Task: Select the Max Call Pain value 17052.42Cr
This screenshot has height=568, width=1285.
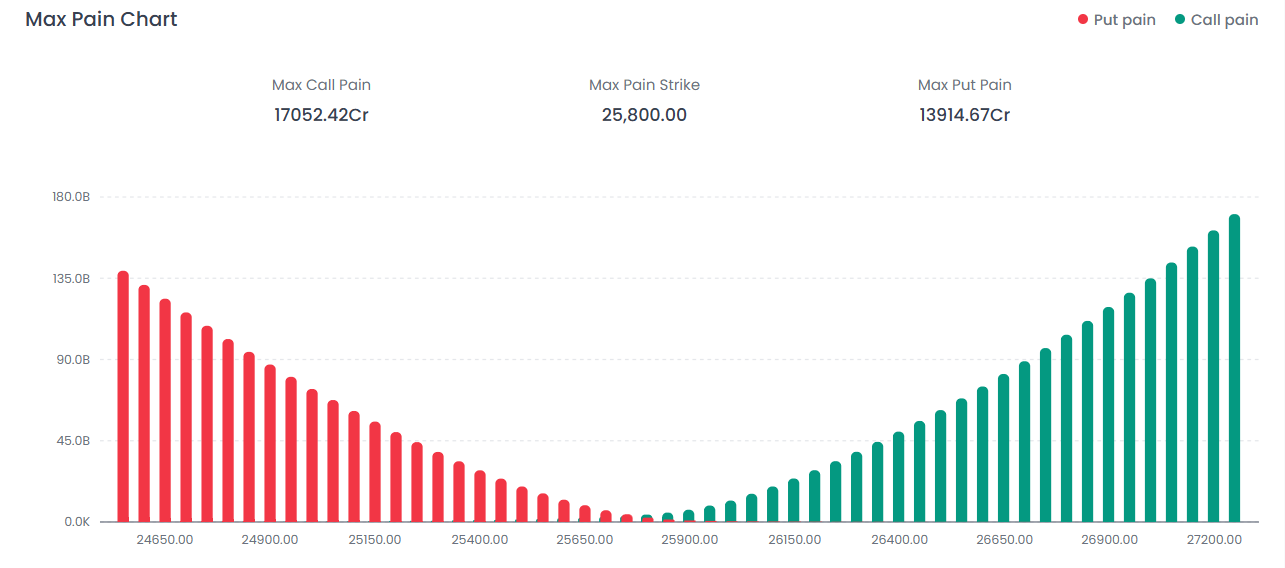Action: [321, 115]
